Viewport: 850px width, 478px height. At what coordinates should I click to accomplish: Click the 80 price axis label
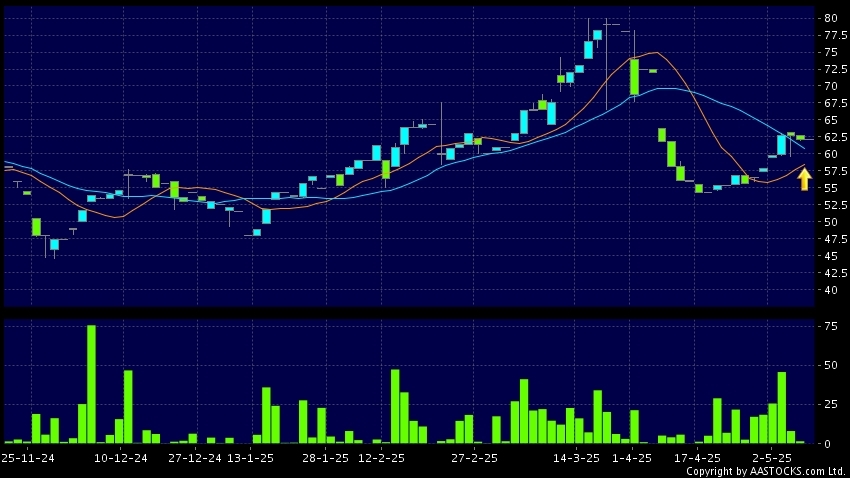[x=830, y=18]
